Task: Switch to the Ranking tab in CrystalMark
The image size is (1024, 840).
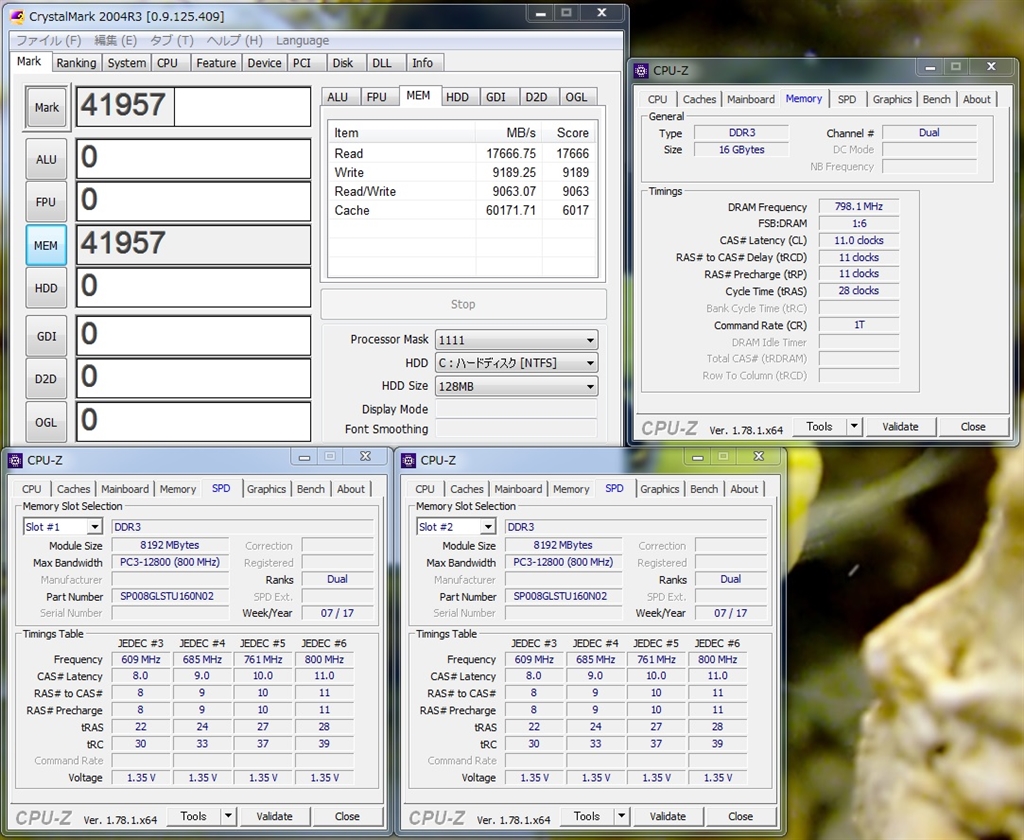Action: point(76,63)
